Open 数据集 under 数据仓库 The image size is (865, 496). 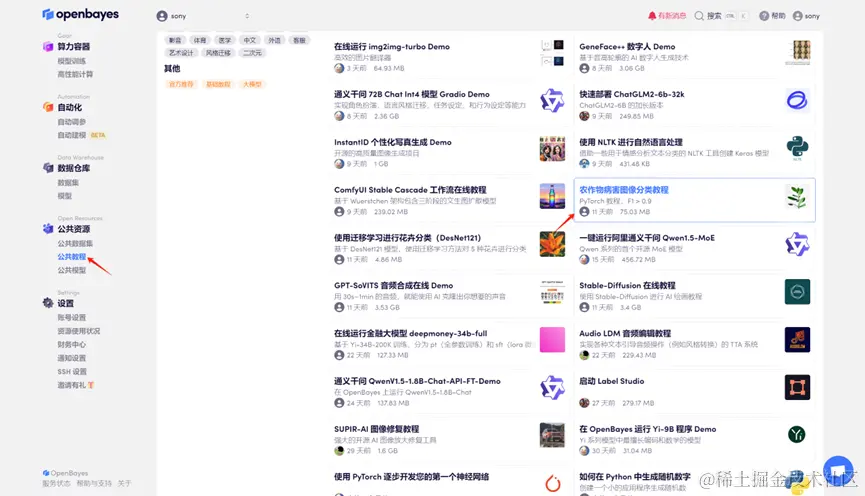[68, 182]
